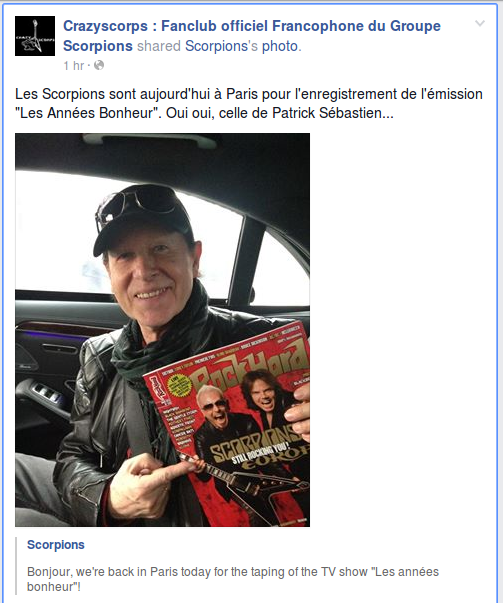Click the Scorpions name in the quoted post
The width and height of the screenshot is (503, 603).
(x=56, y=545)
